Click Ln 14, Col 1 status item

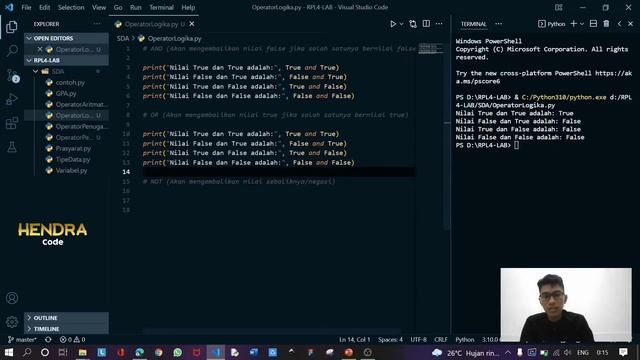click(355, 340)
